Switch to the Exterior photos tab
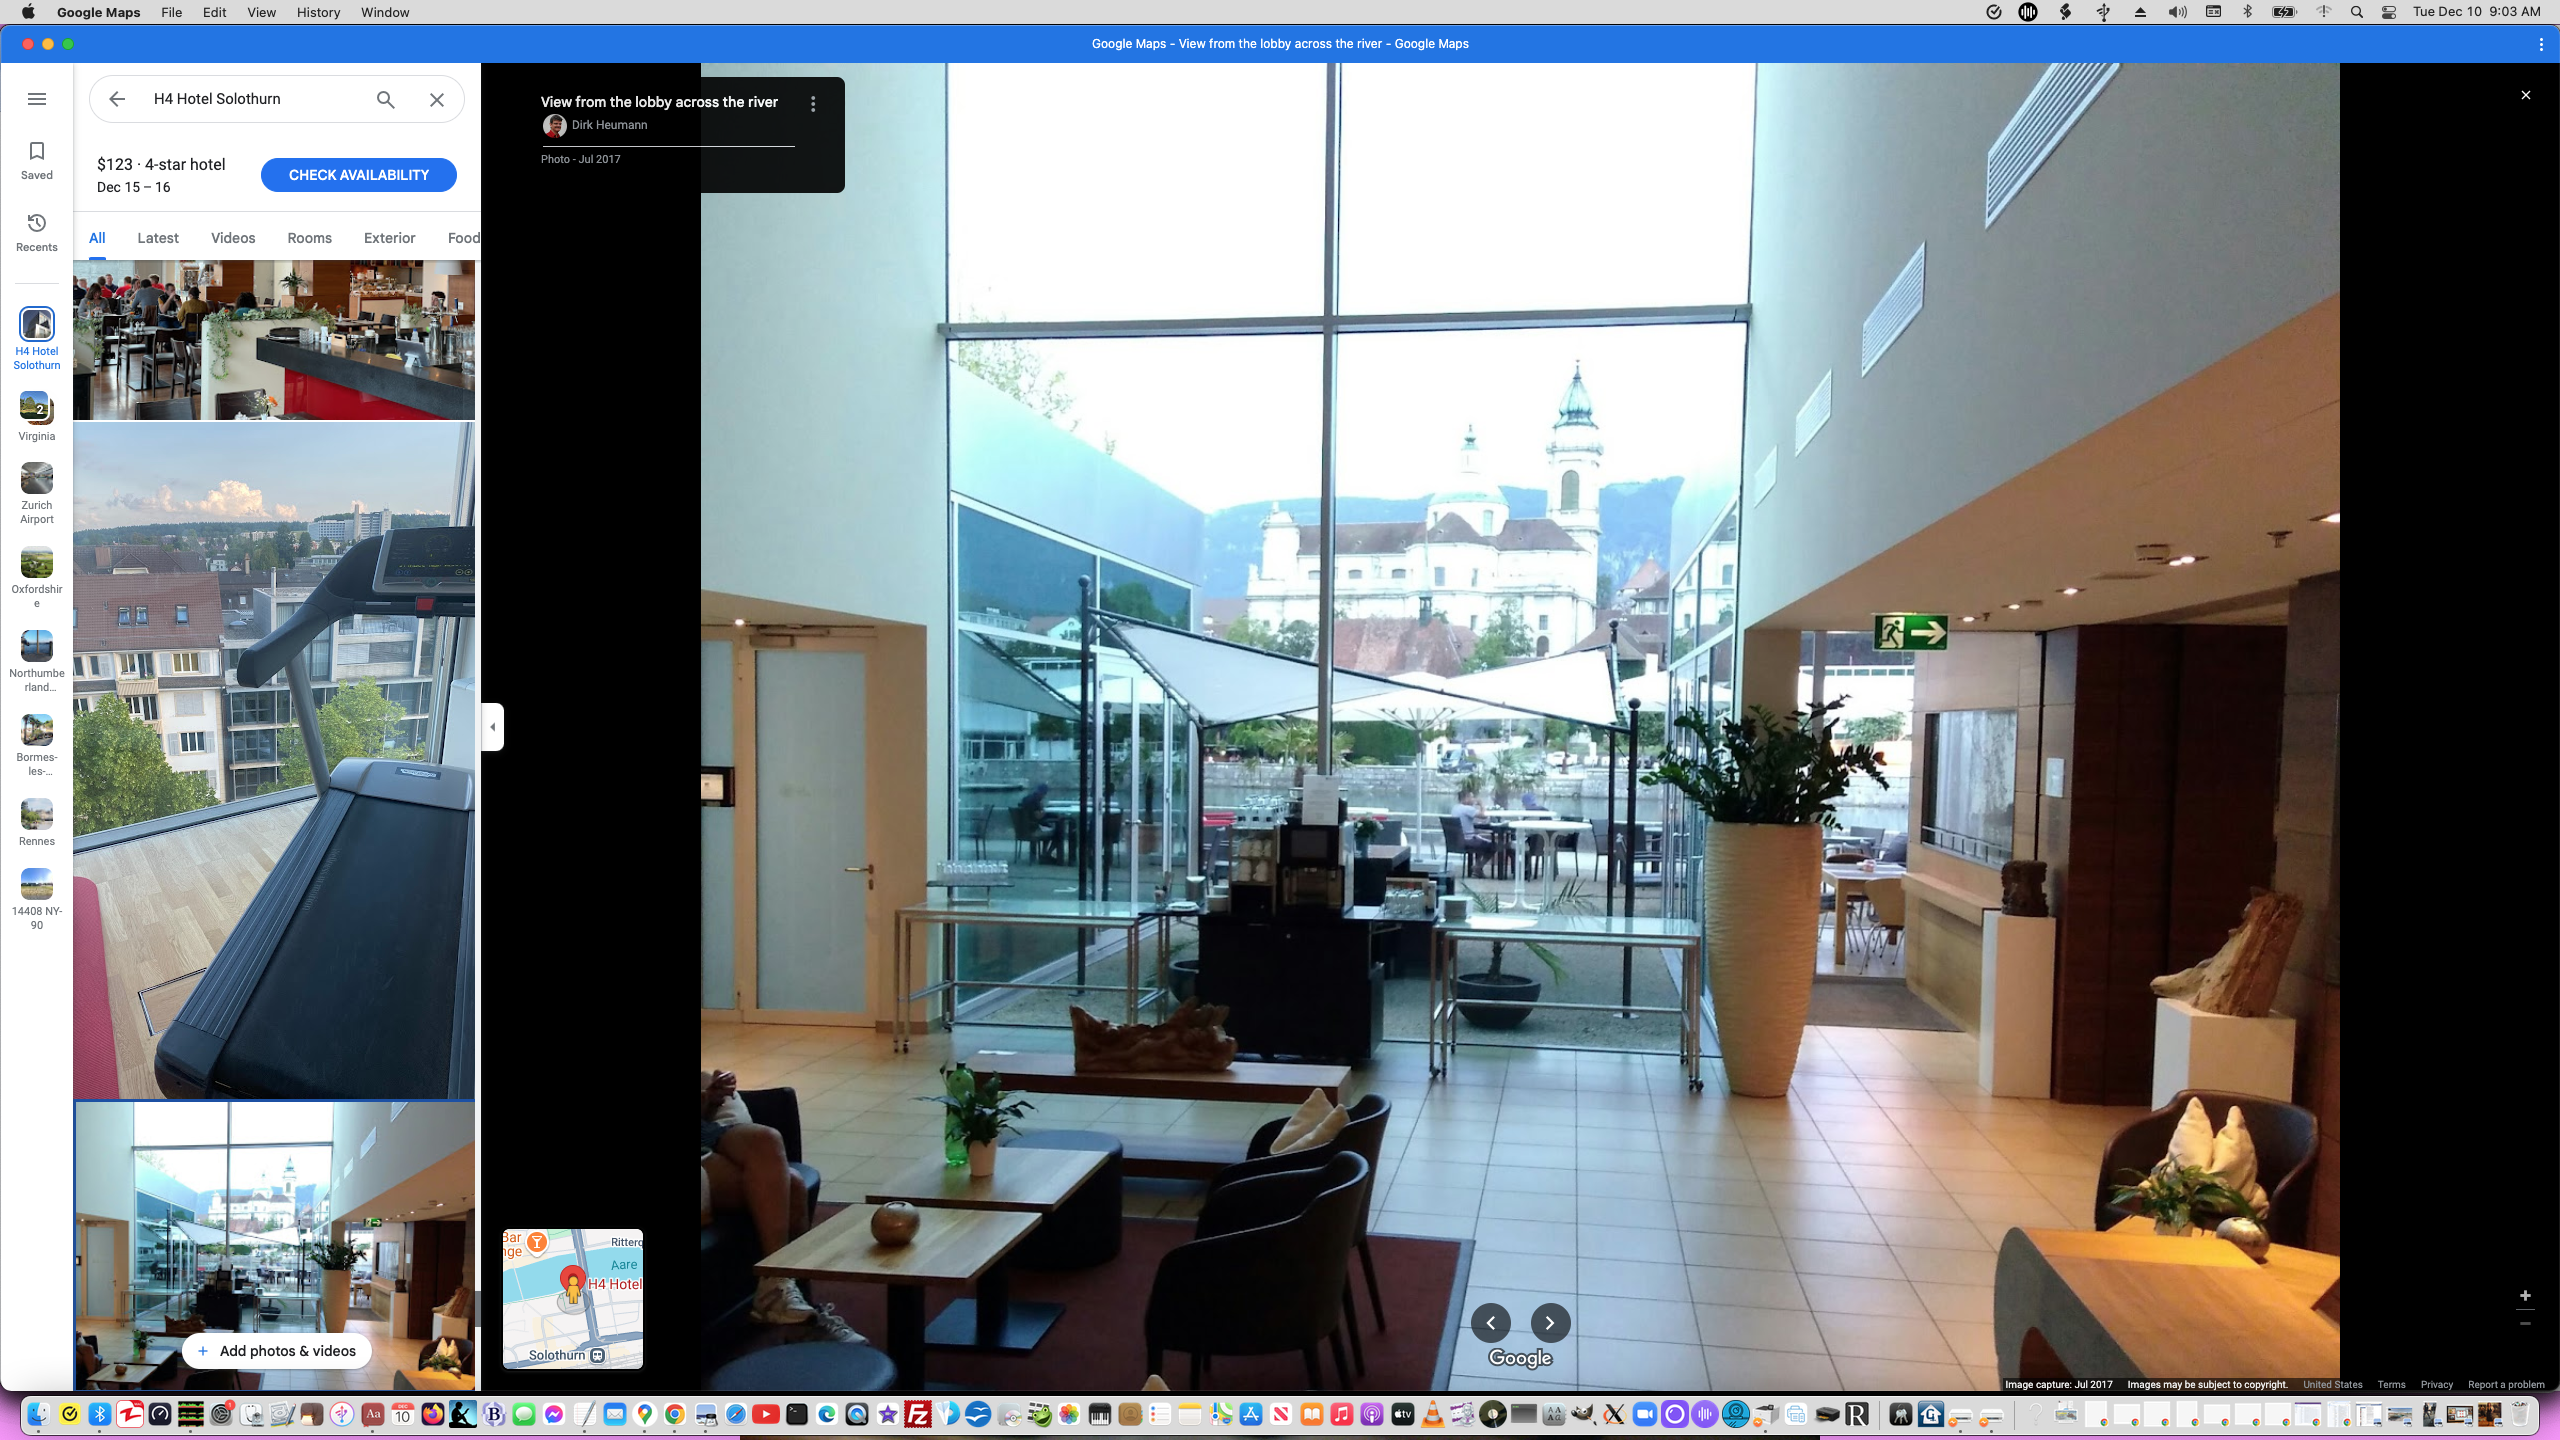 [x=389, y=238]
